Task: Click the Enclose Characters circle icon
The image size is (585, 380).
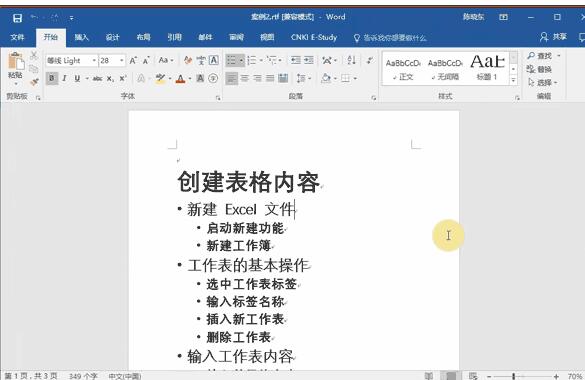Action: coord(213,78)
